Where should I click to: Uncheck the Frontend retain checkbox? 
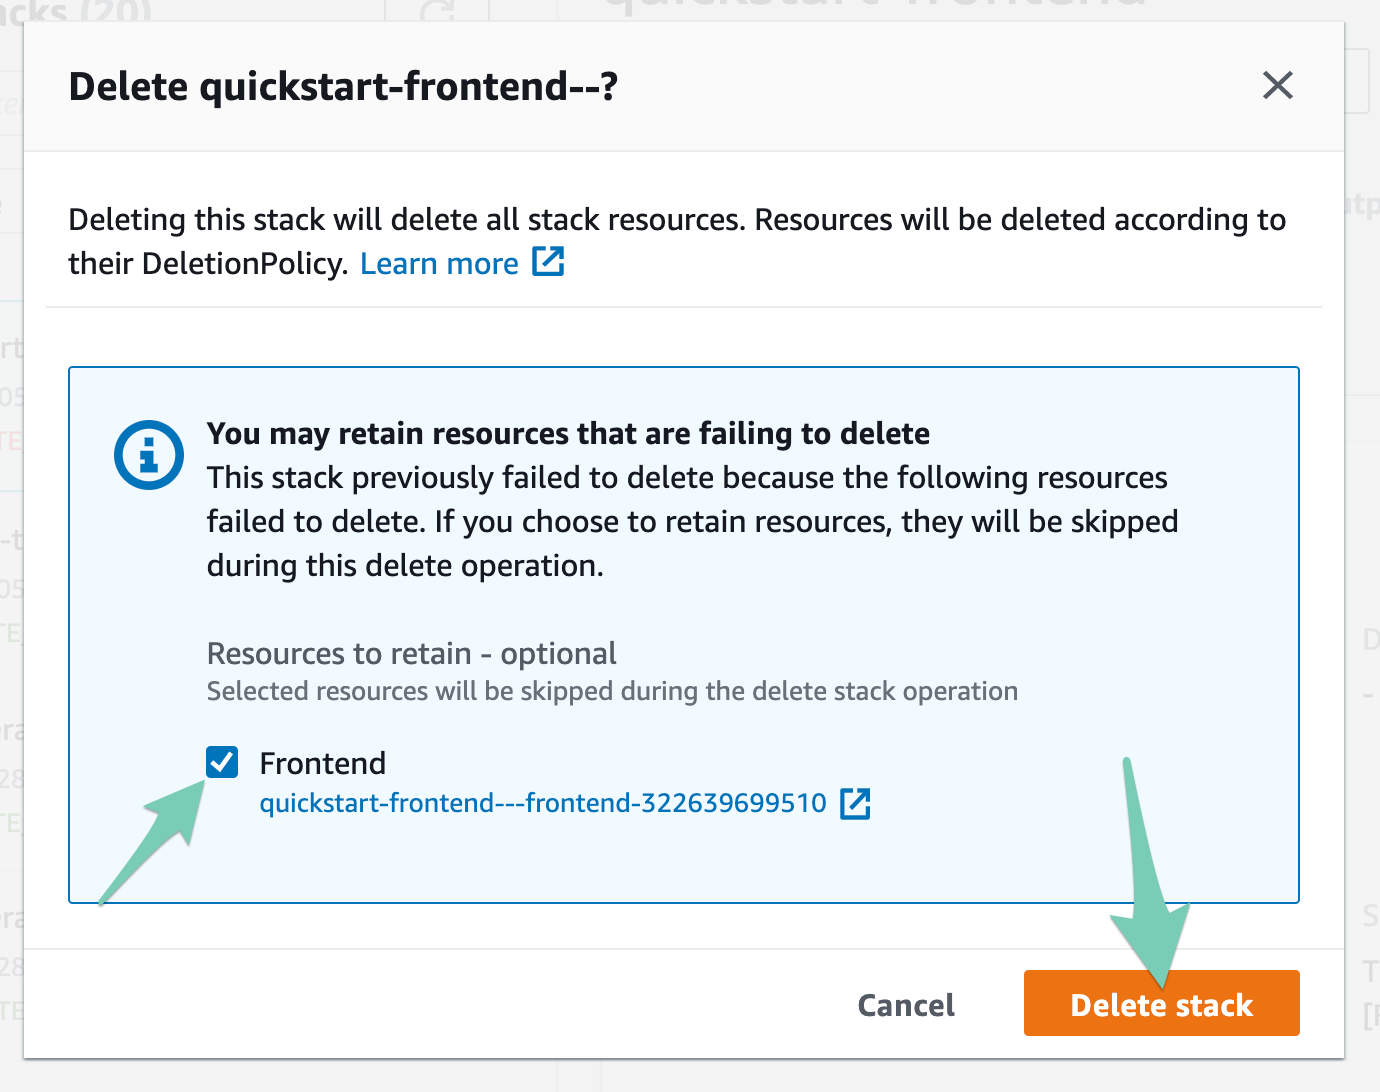(x=222, y=762)
